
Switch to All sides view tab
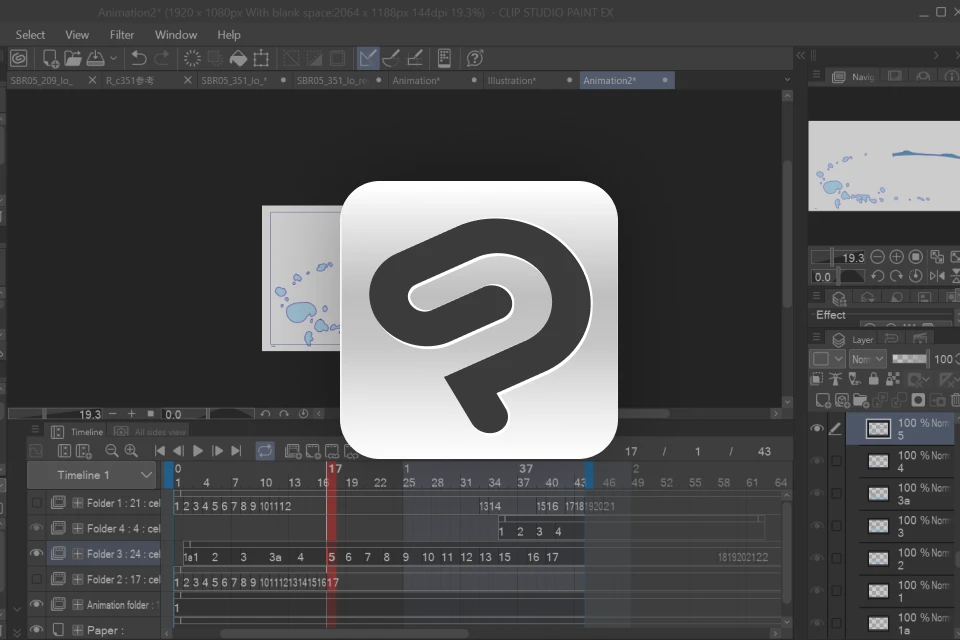[x=150, y=432]
